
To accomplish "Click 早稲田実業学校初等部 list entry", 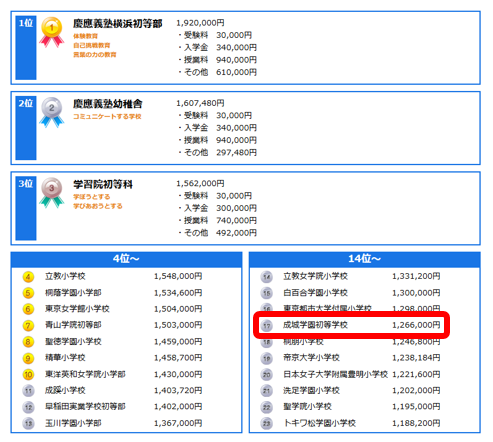I will click(x=85, y=407).
